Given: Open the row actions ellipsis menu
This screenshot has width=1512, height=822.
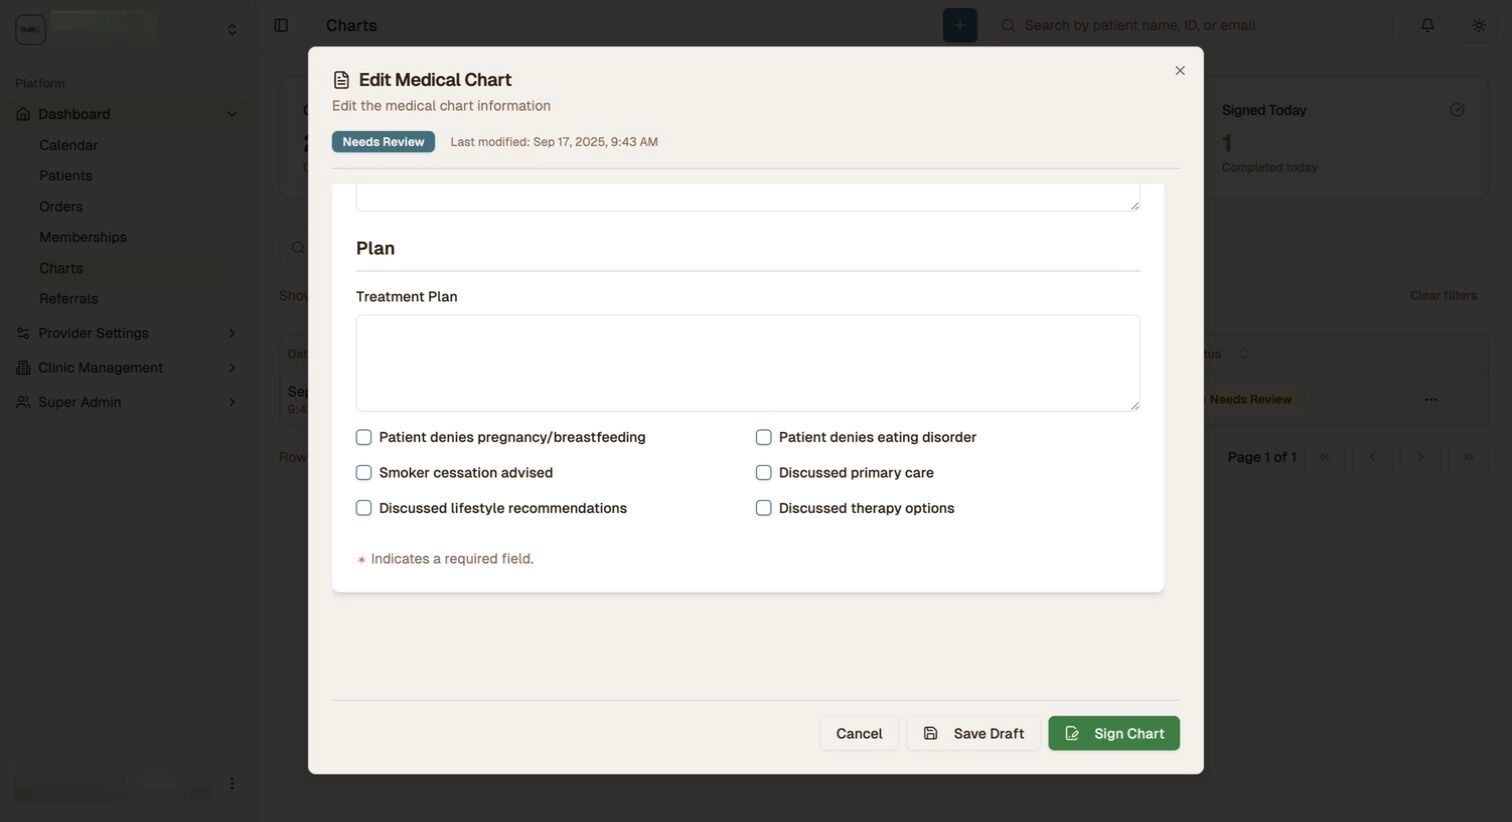Looking at the screenshot, I should [x=1430, y=400].
